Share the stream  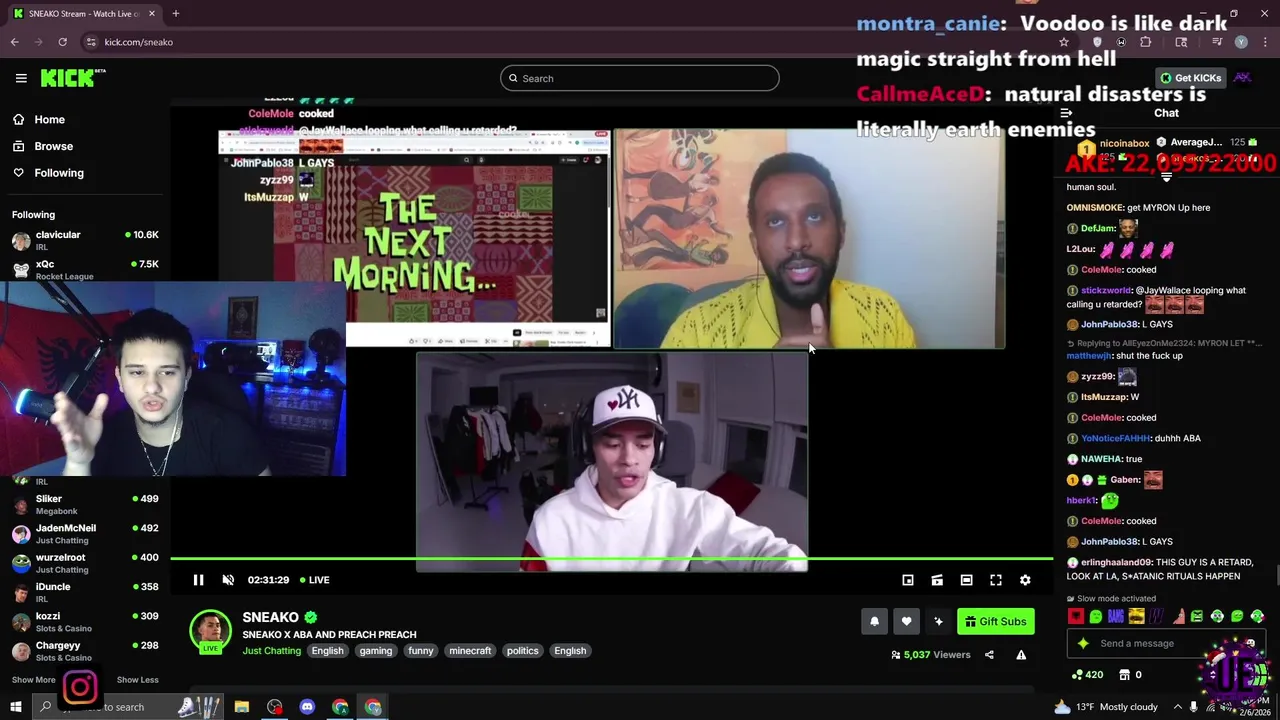(989, 655)
